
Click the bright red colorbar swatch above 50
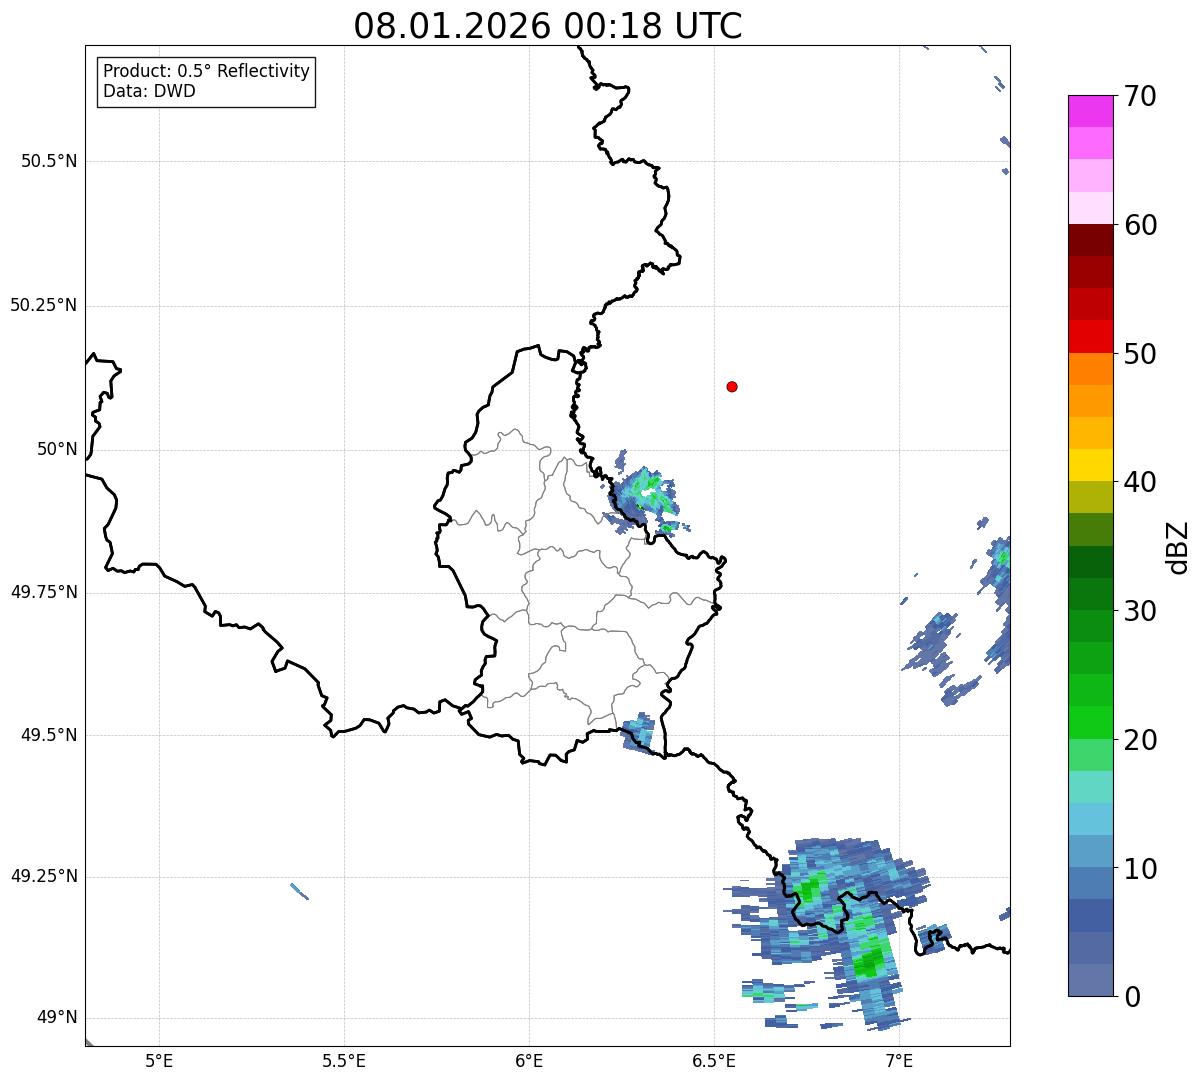1090,336
